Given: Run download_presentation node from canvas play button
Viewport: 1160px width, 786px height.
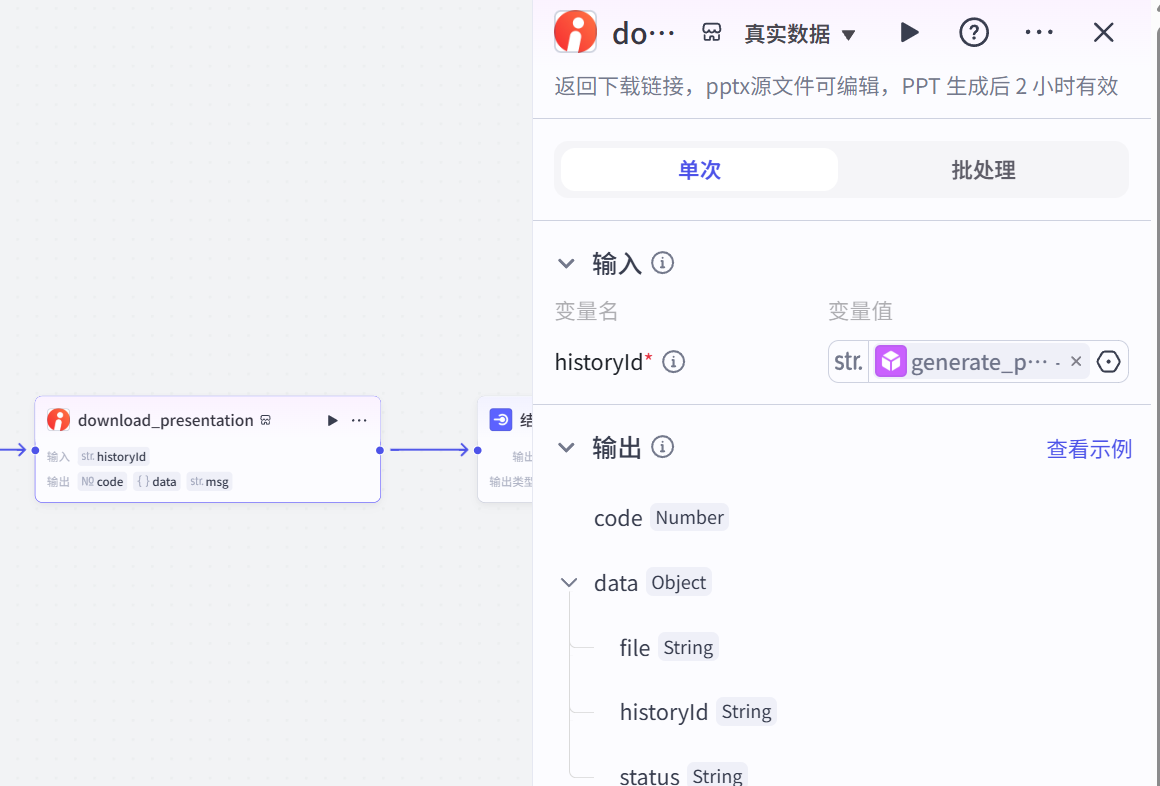Looking at the screenshot, I should click(x=333, y=421).
